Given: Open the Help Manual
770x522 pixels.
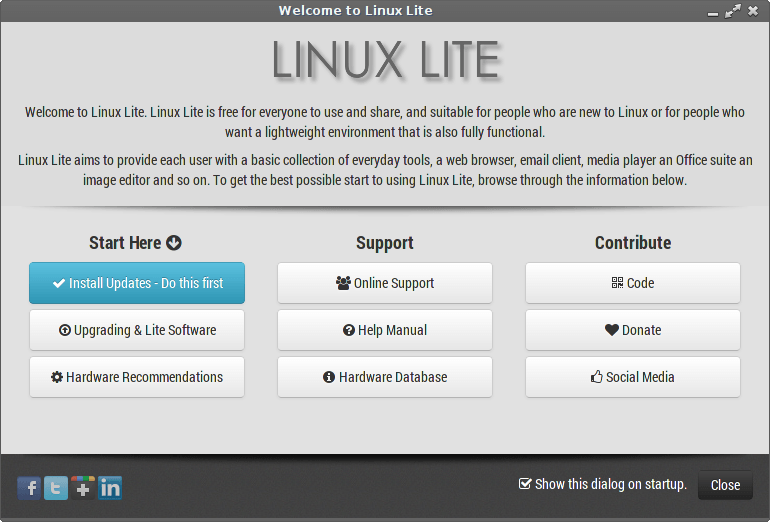Looking at the screenshot, I should (x=385, y=330).
